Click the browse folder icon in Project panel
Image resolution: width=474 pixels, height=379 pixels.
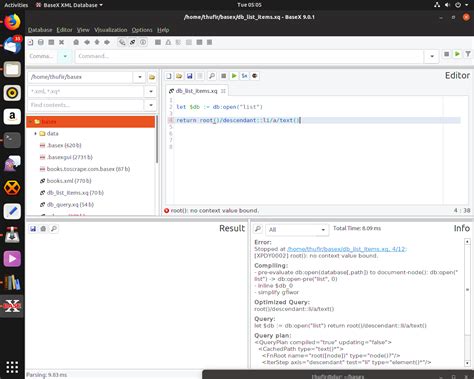(152, 77)
